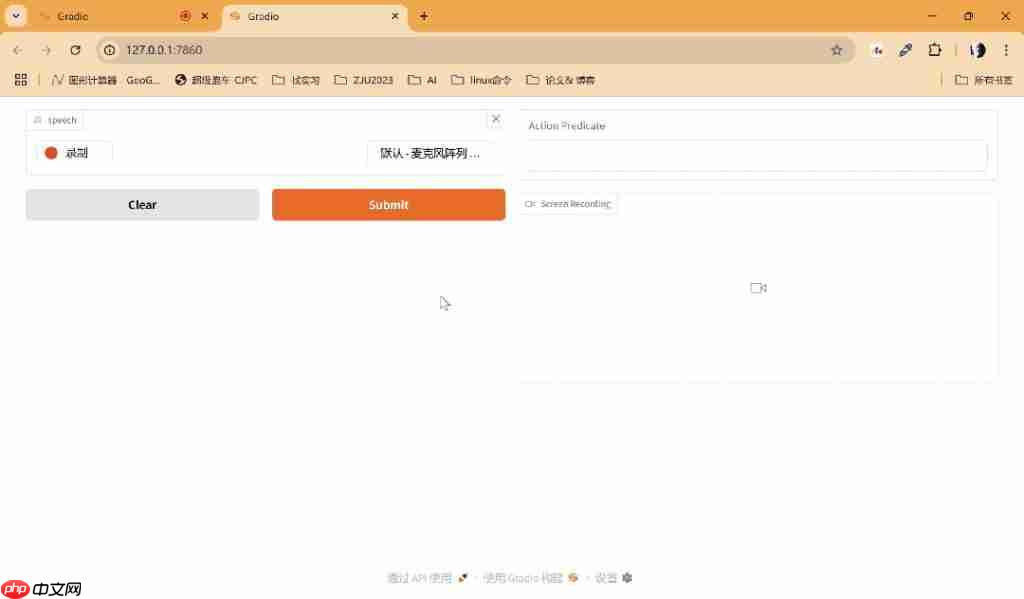
Task: Click the Submit button
Action: 388,204
